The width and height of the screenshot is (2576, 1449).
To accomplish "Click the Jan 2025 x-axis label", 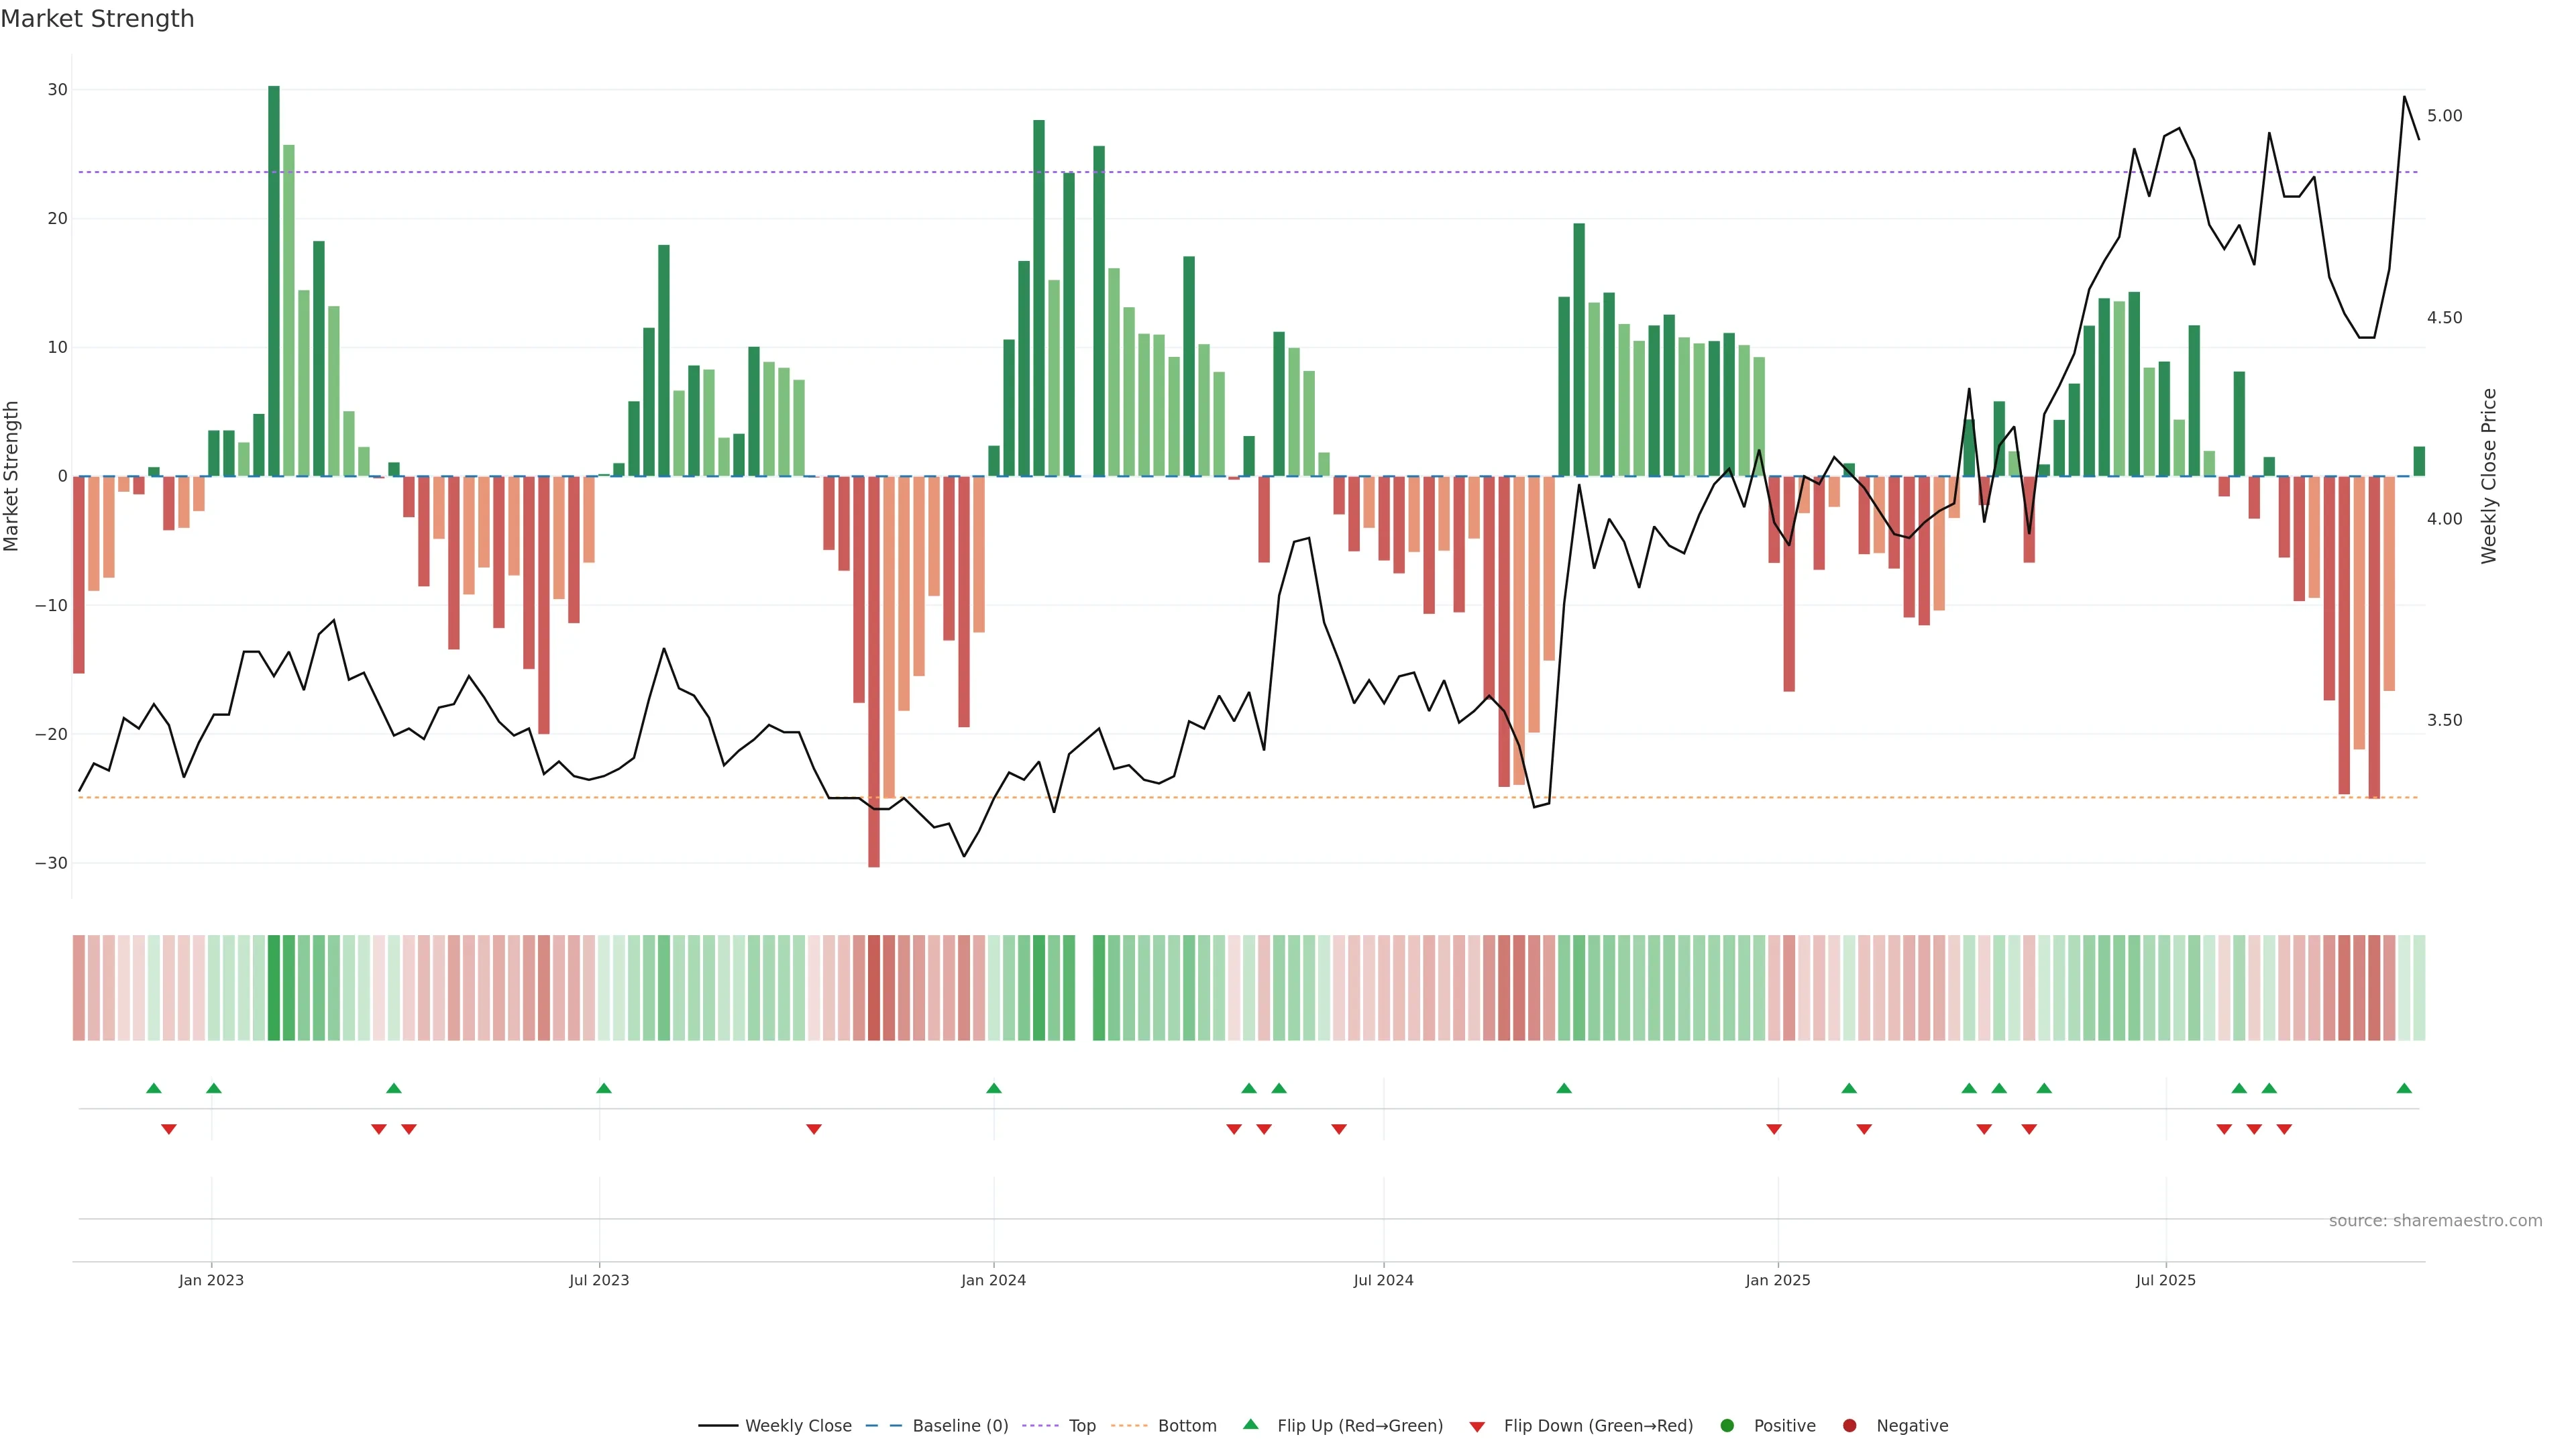I will click(1777, 1280).
